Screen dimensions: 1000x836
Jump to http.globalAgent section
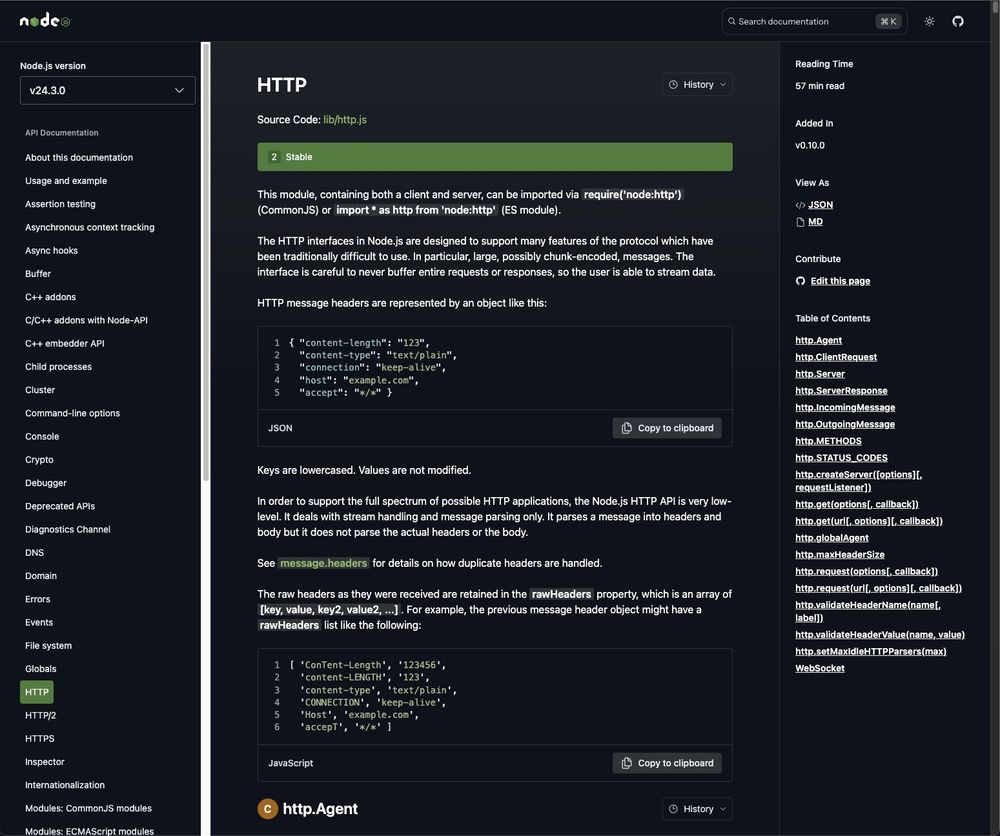(832, 538)
